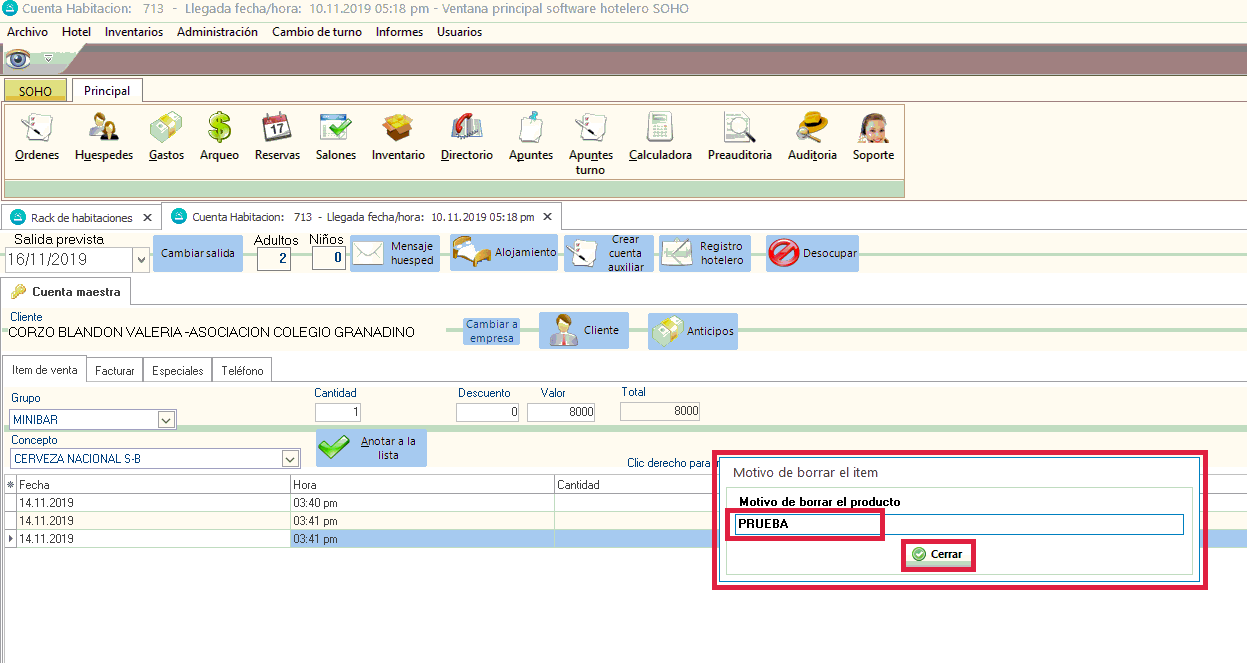Open the Informes menu
Image resolution: width=1247 pixels, height=663 pixels.
click(399, 32)
